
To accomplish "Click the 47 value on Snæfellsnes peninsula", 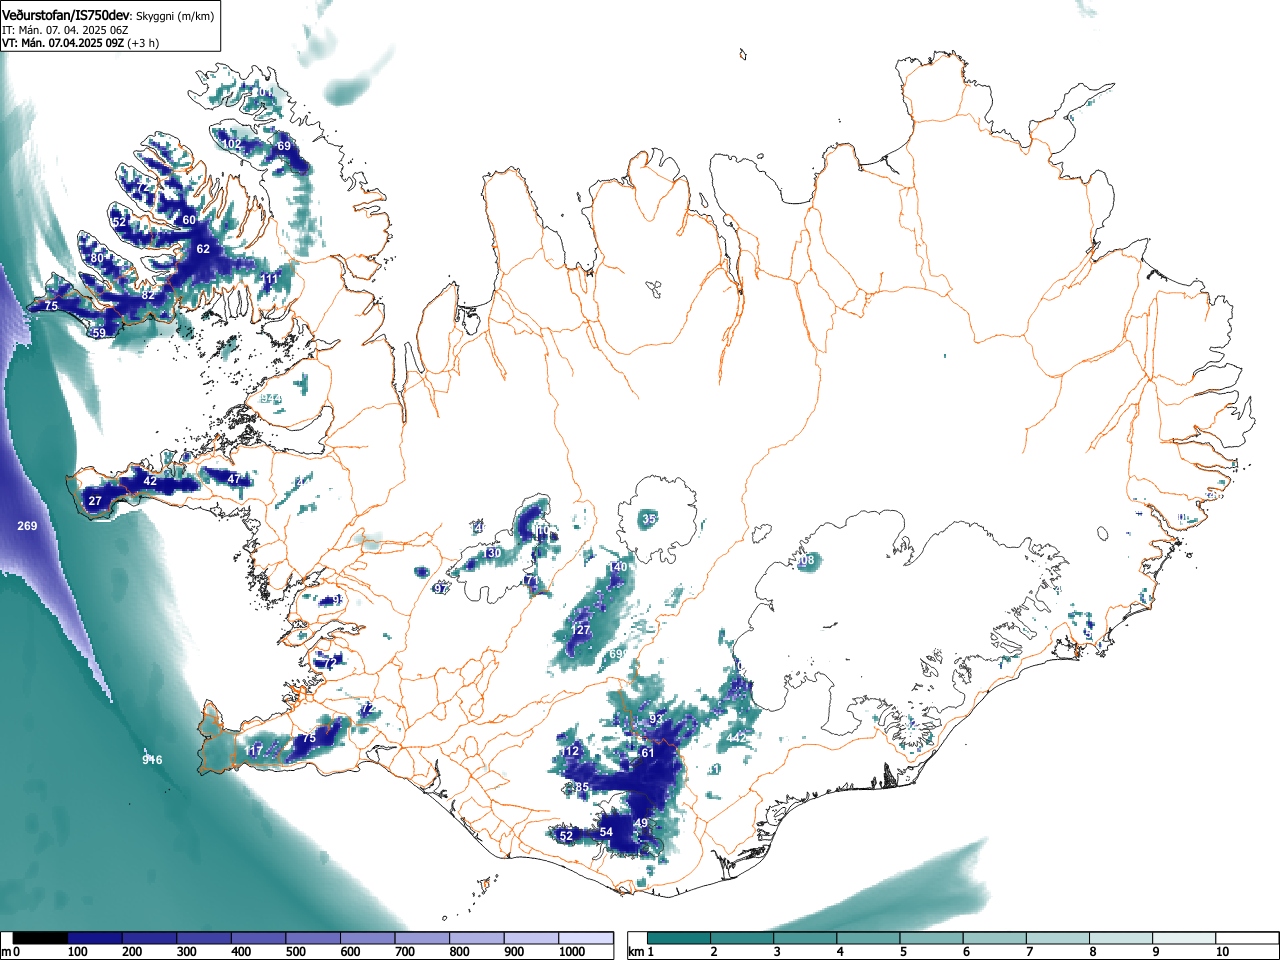I will (234, 479).
